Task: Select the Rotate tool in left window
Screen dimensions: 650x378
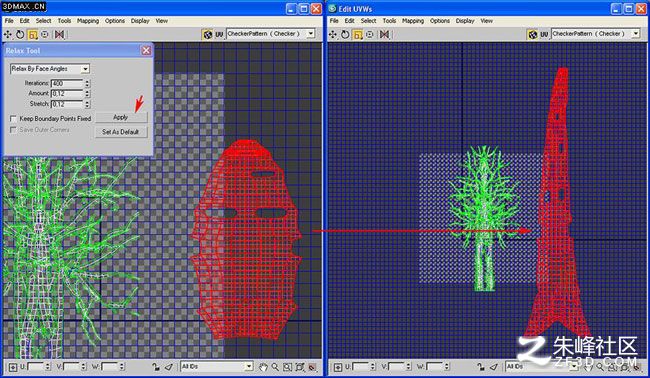Action: click(20, 35)
